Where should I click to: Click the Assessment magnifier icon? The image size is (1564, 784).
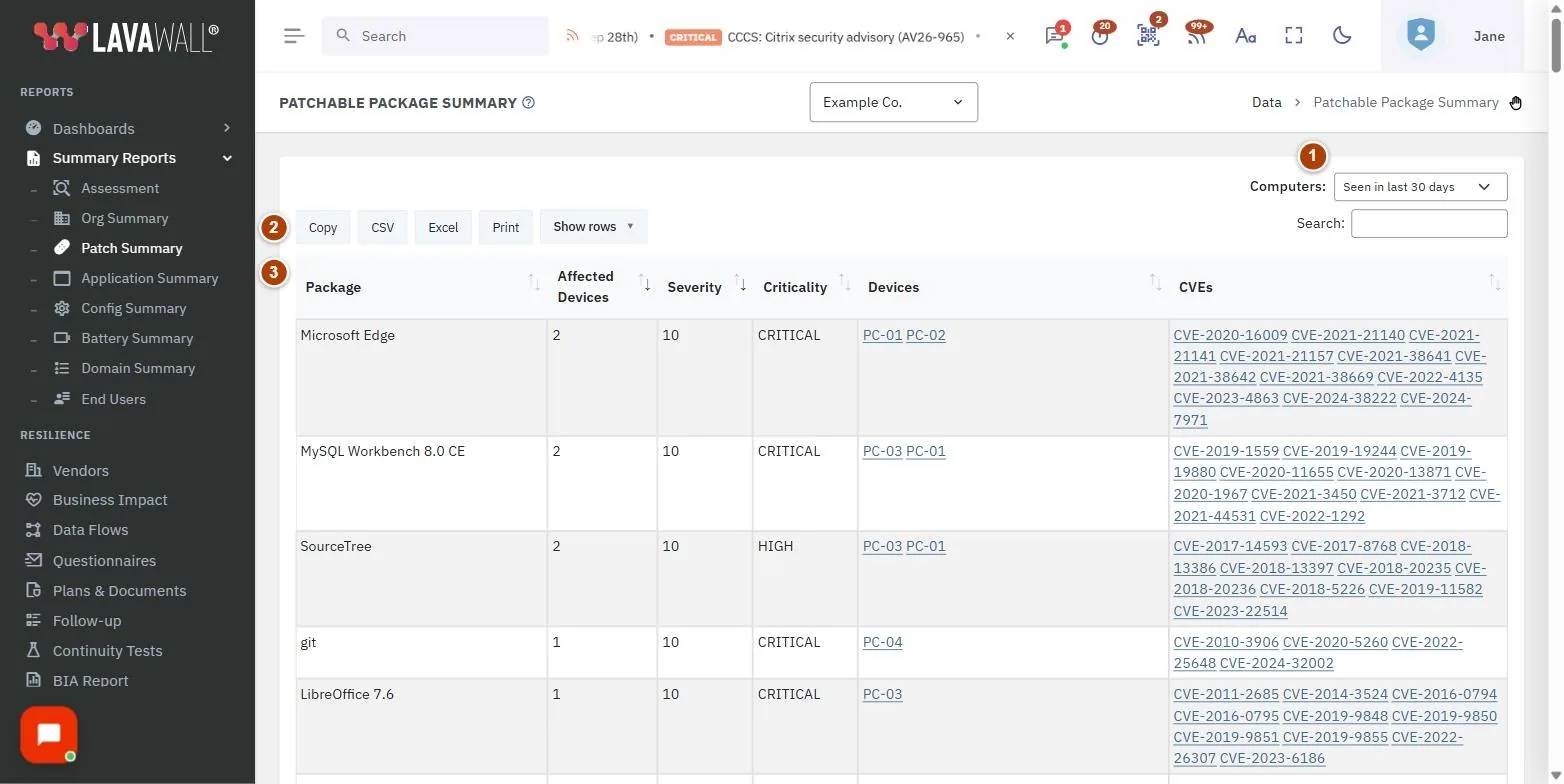62,188
